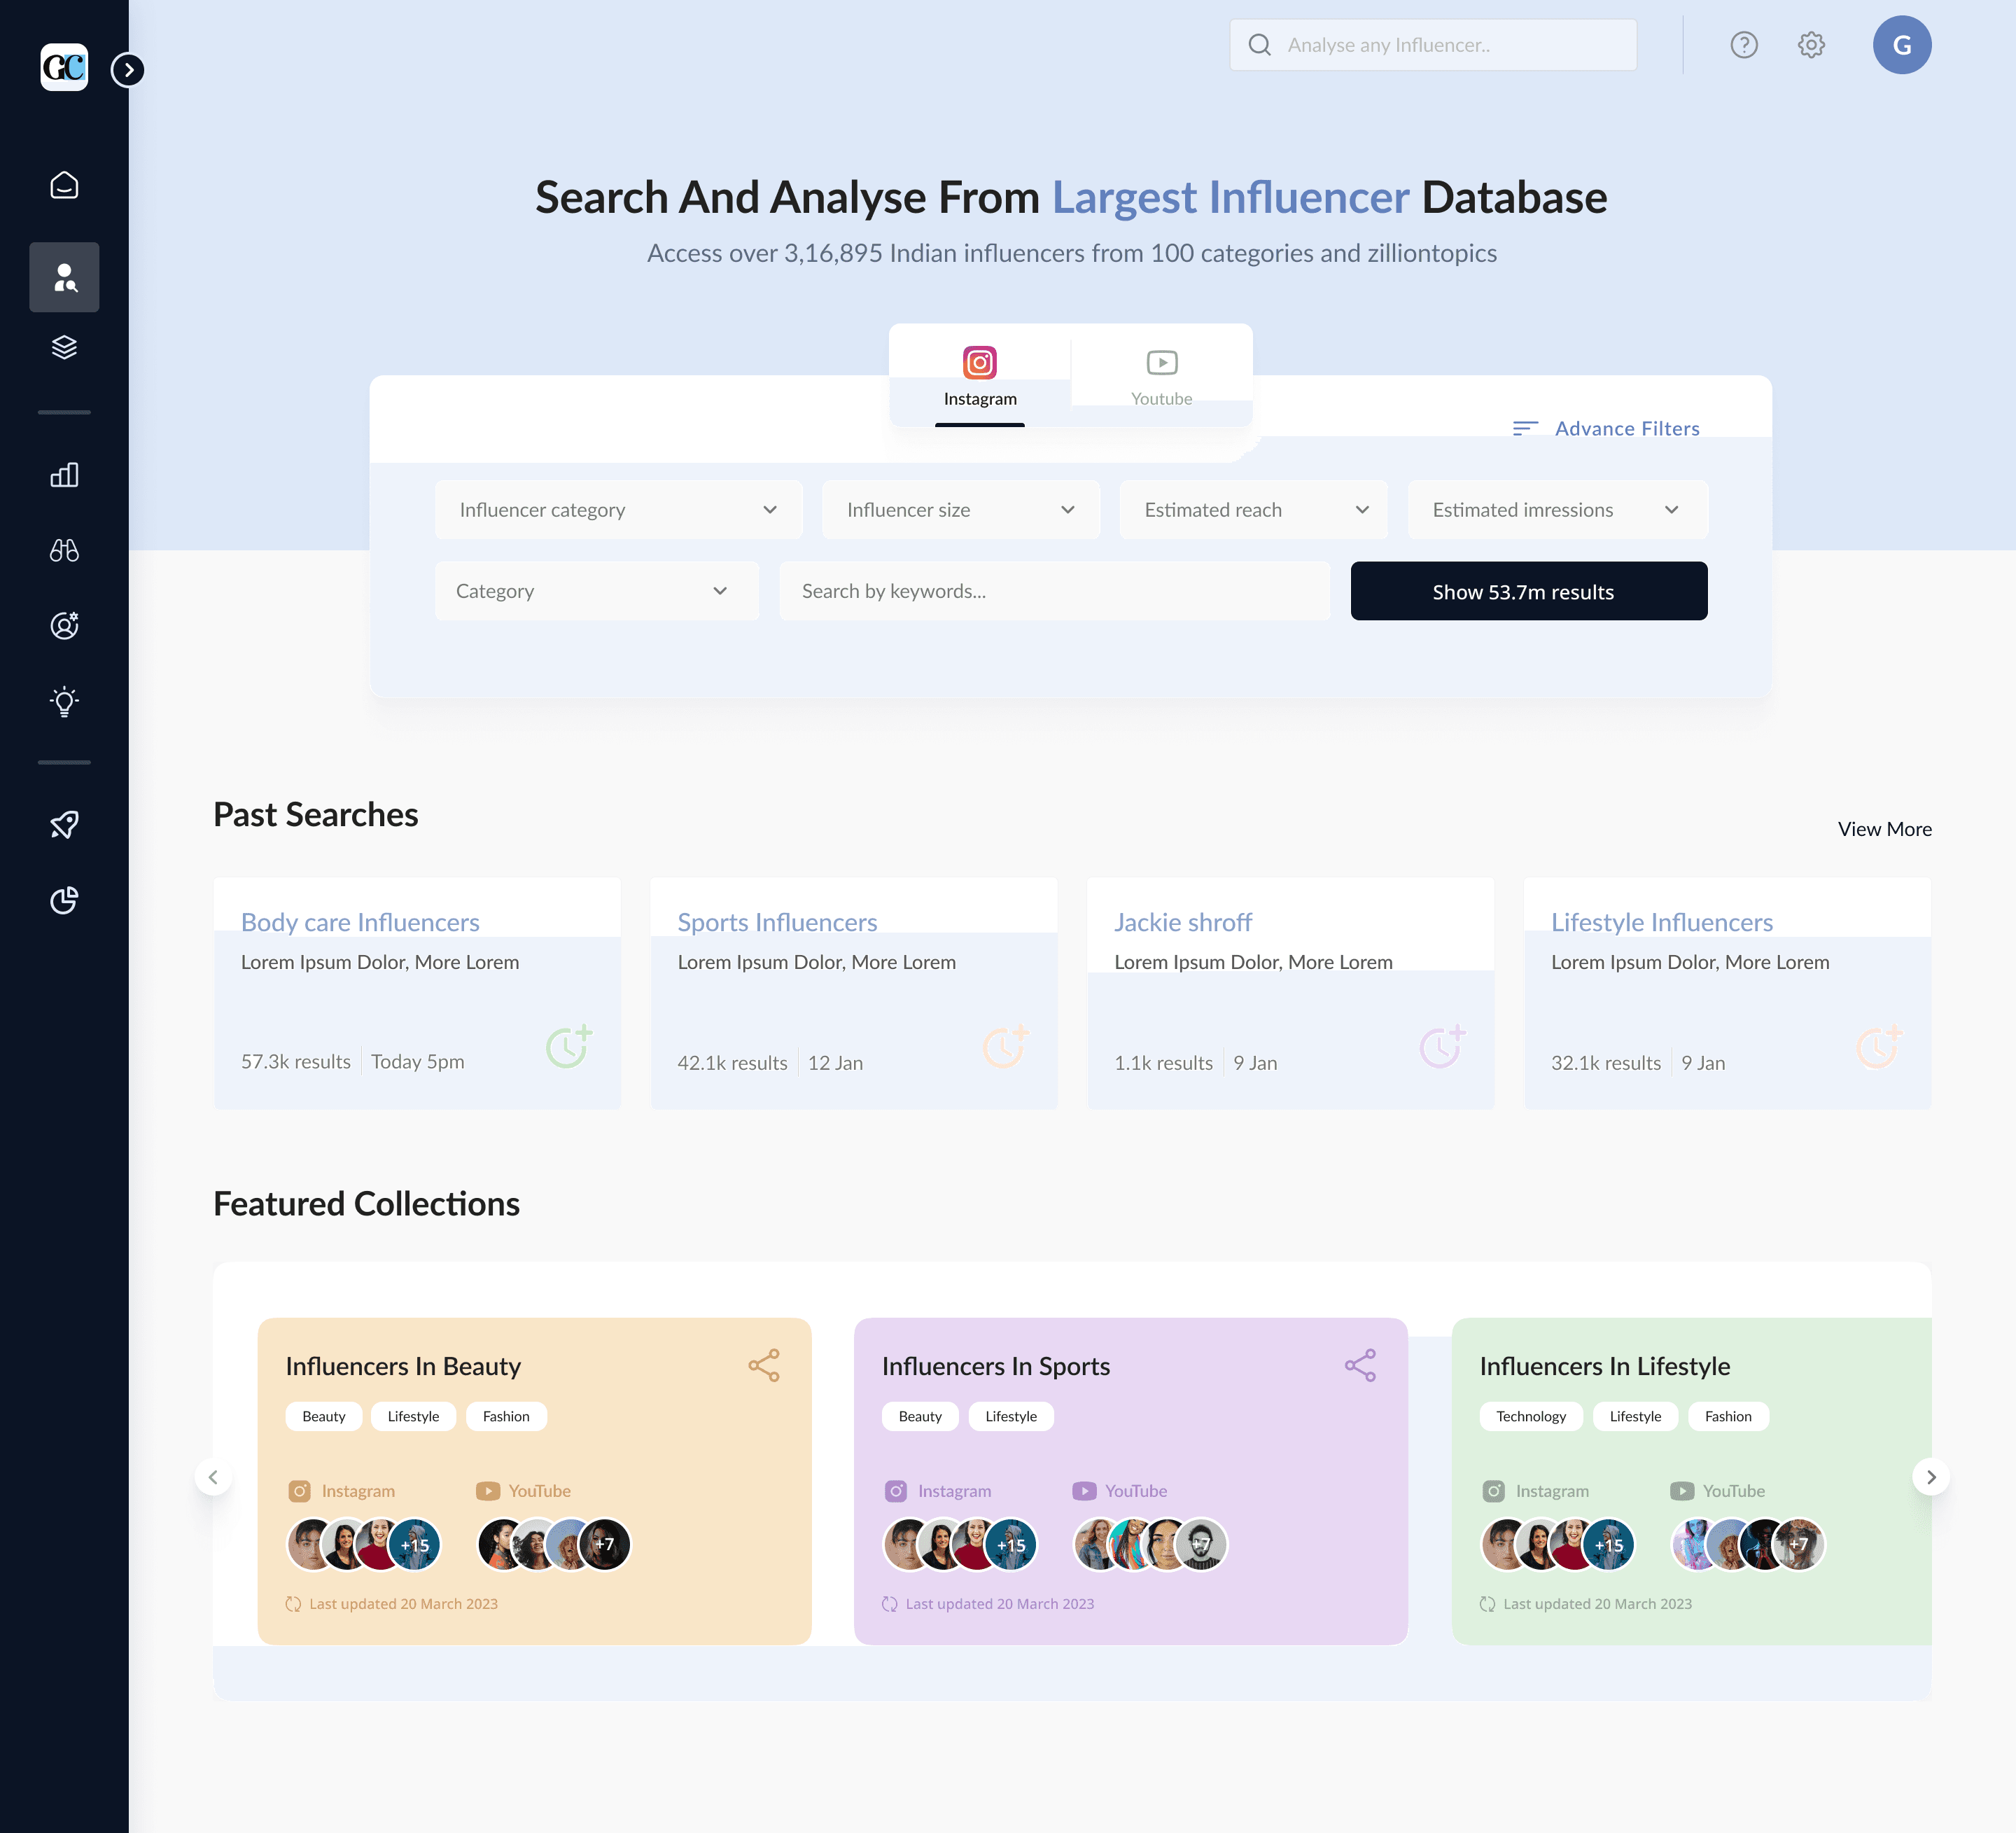
Task: Click Show 53.7m results button
Action: [x=1528, y=591]
